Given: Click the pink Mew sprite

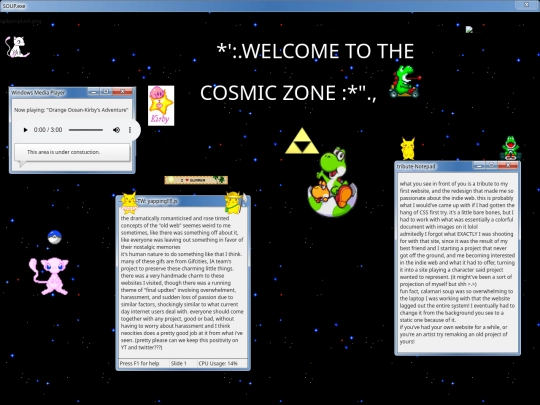Looking at the screenshot, I should pyautogui.click(x=50, y=276).
